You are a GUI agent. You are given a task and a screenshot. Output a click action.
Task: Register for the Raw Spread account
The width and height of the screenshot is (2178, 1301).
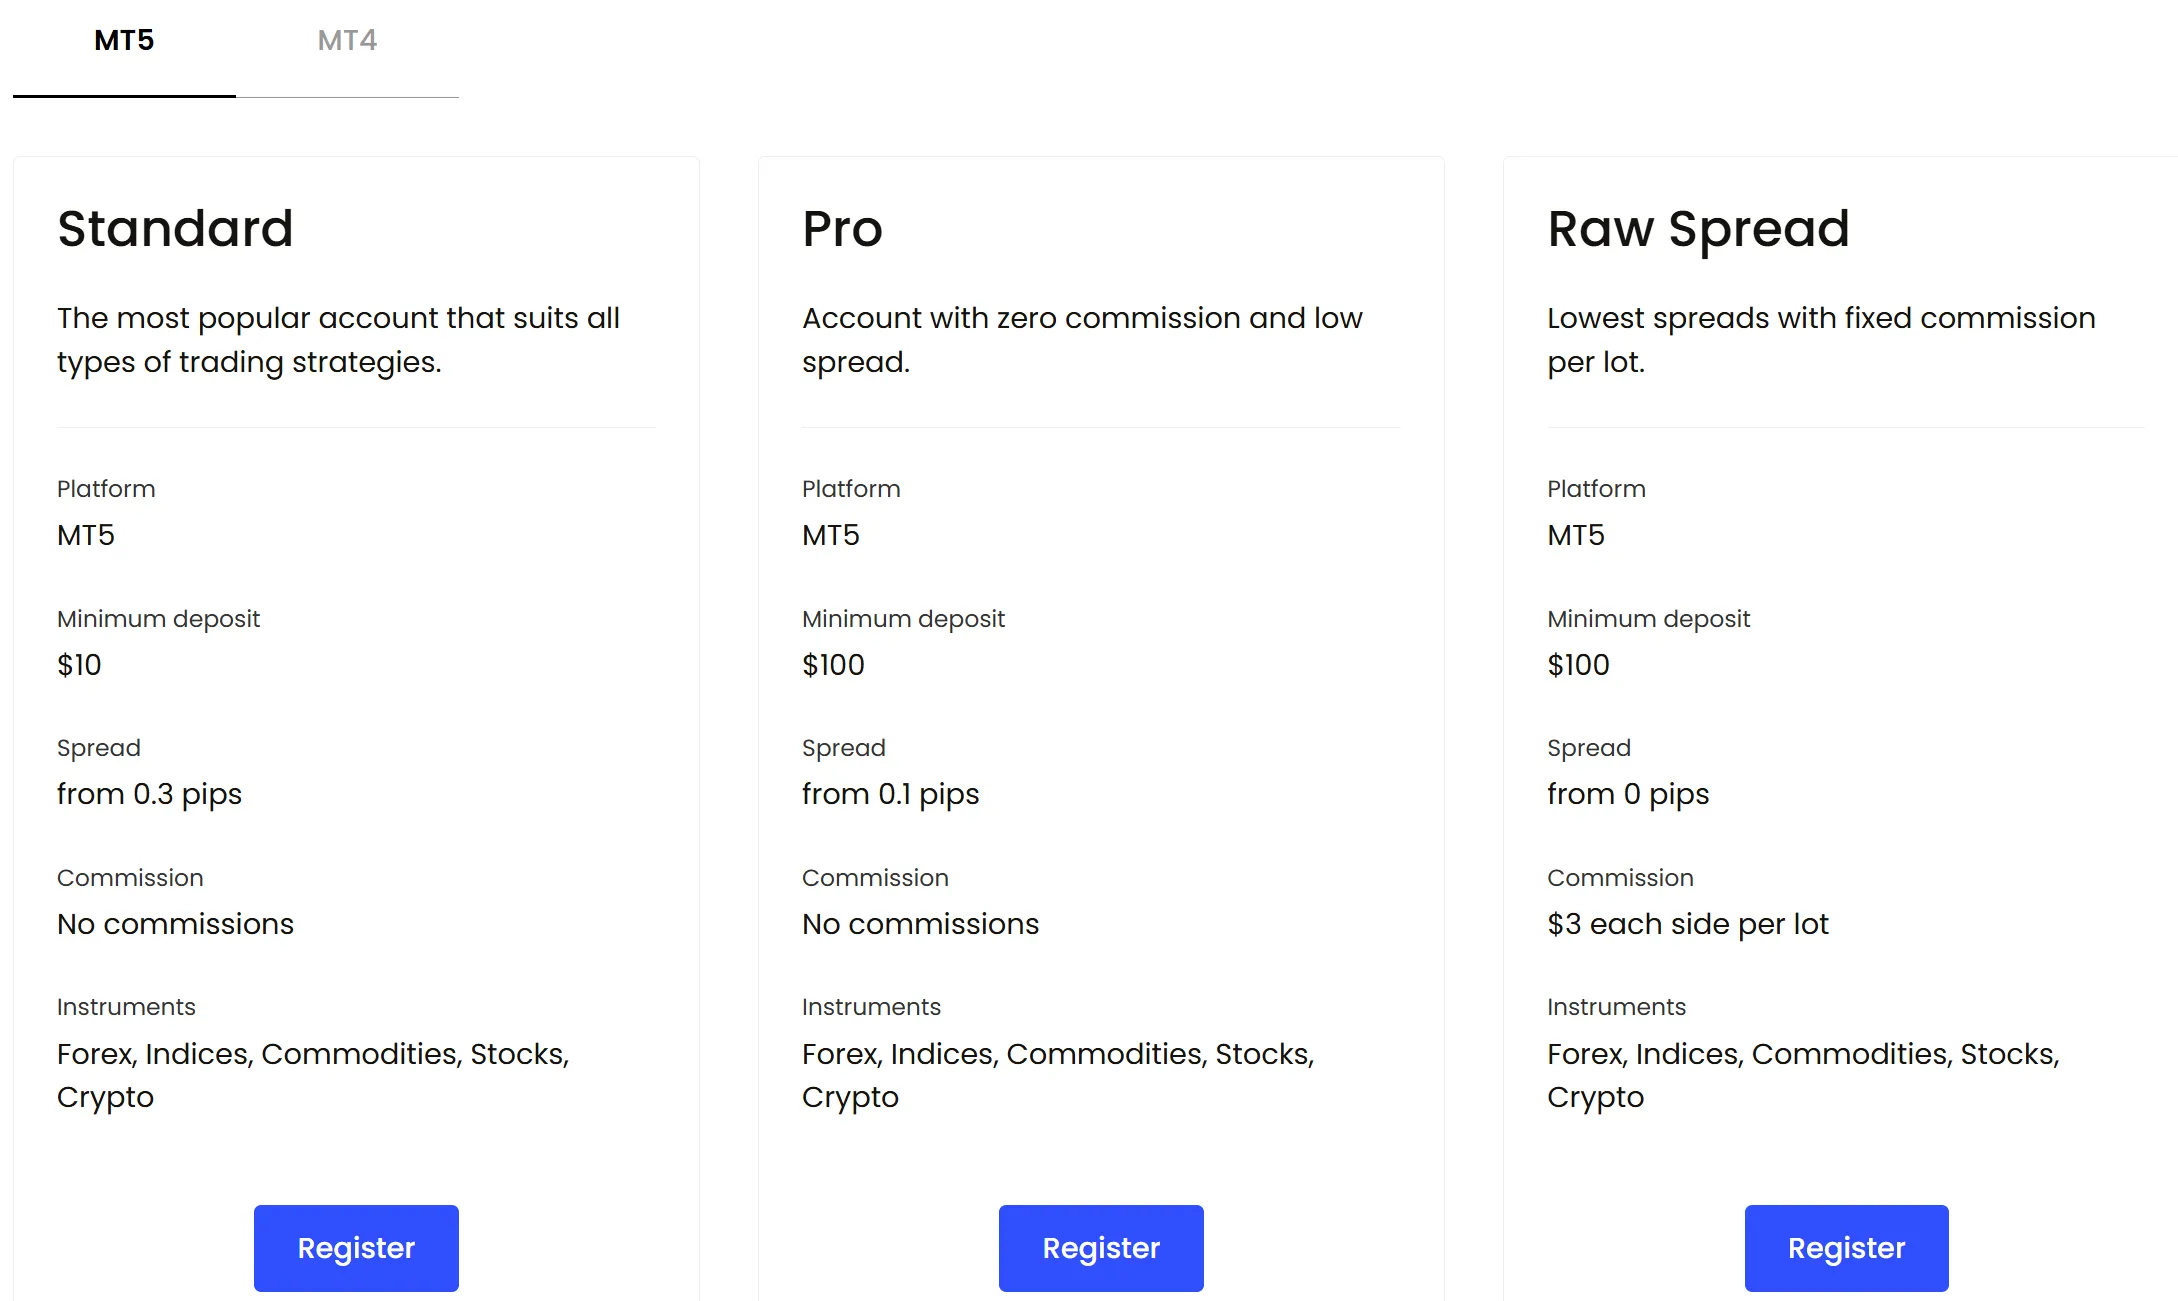(1846, 1247)
